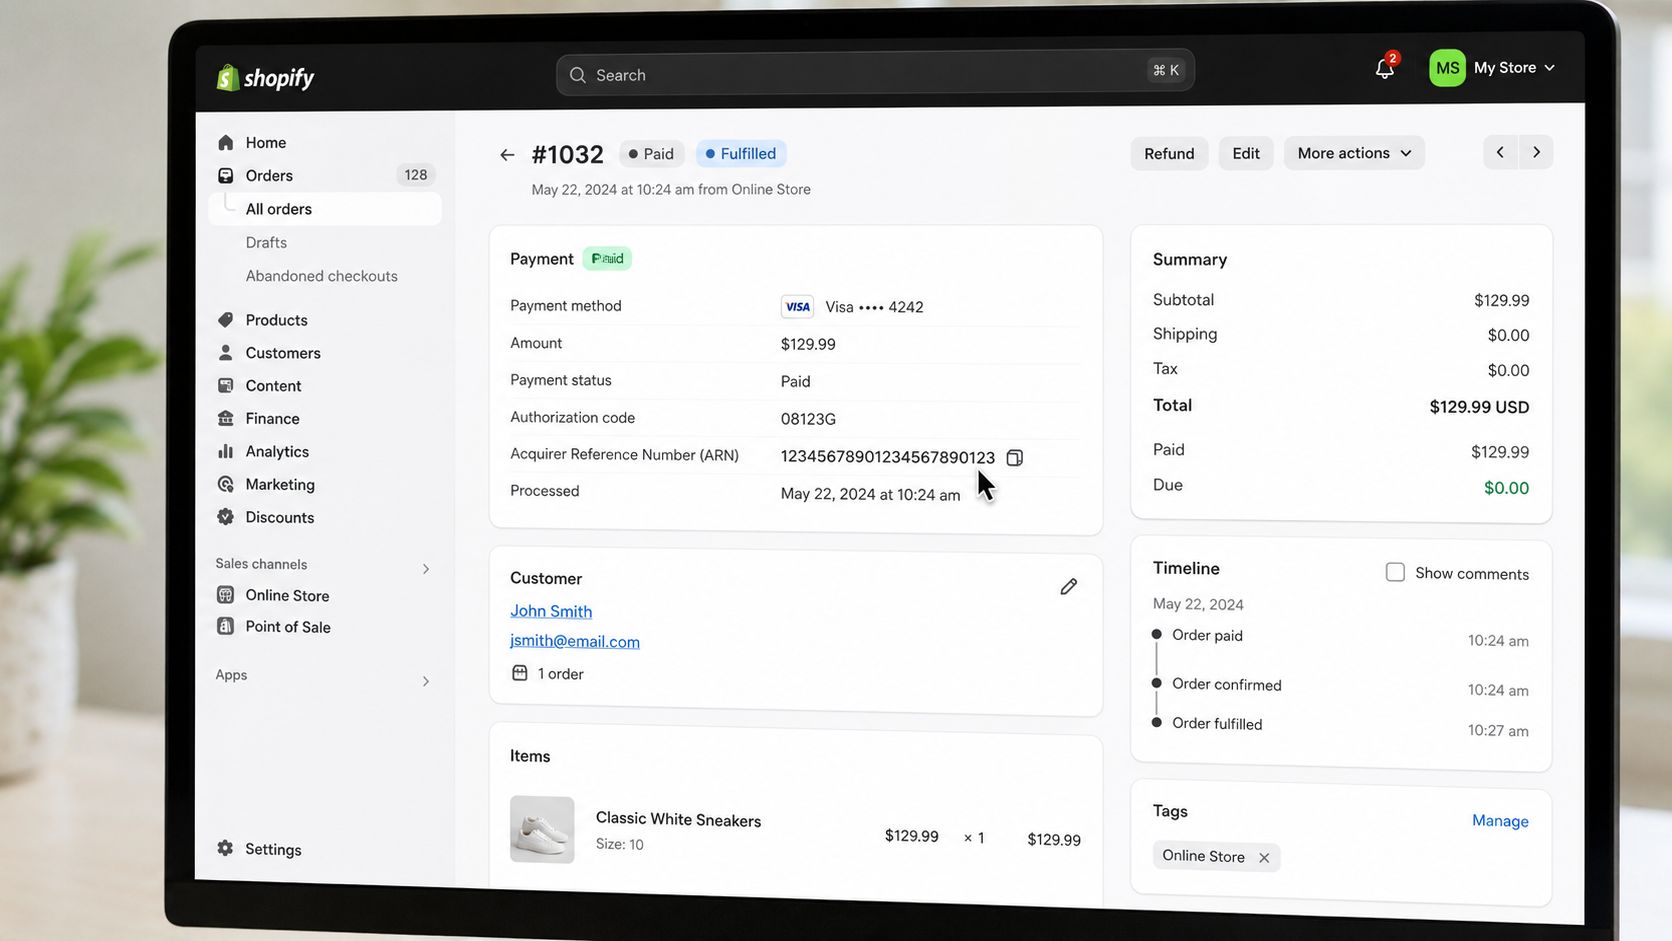The width and height of the screenshot is (1672, 941).
Task: Click the Visa card logo
Action: click(797, 307)
